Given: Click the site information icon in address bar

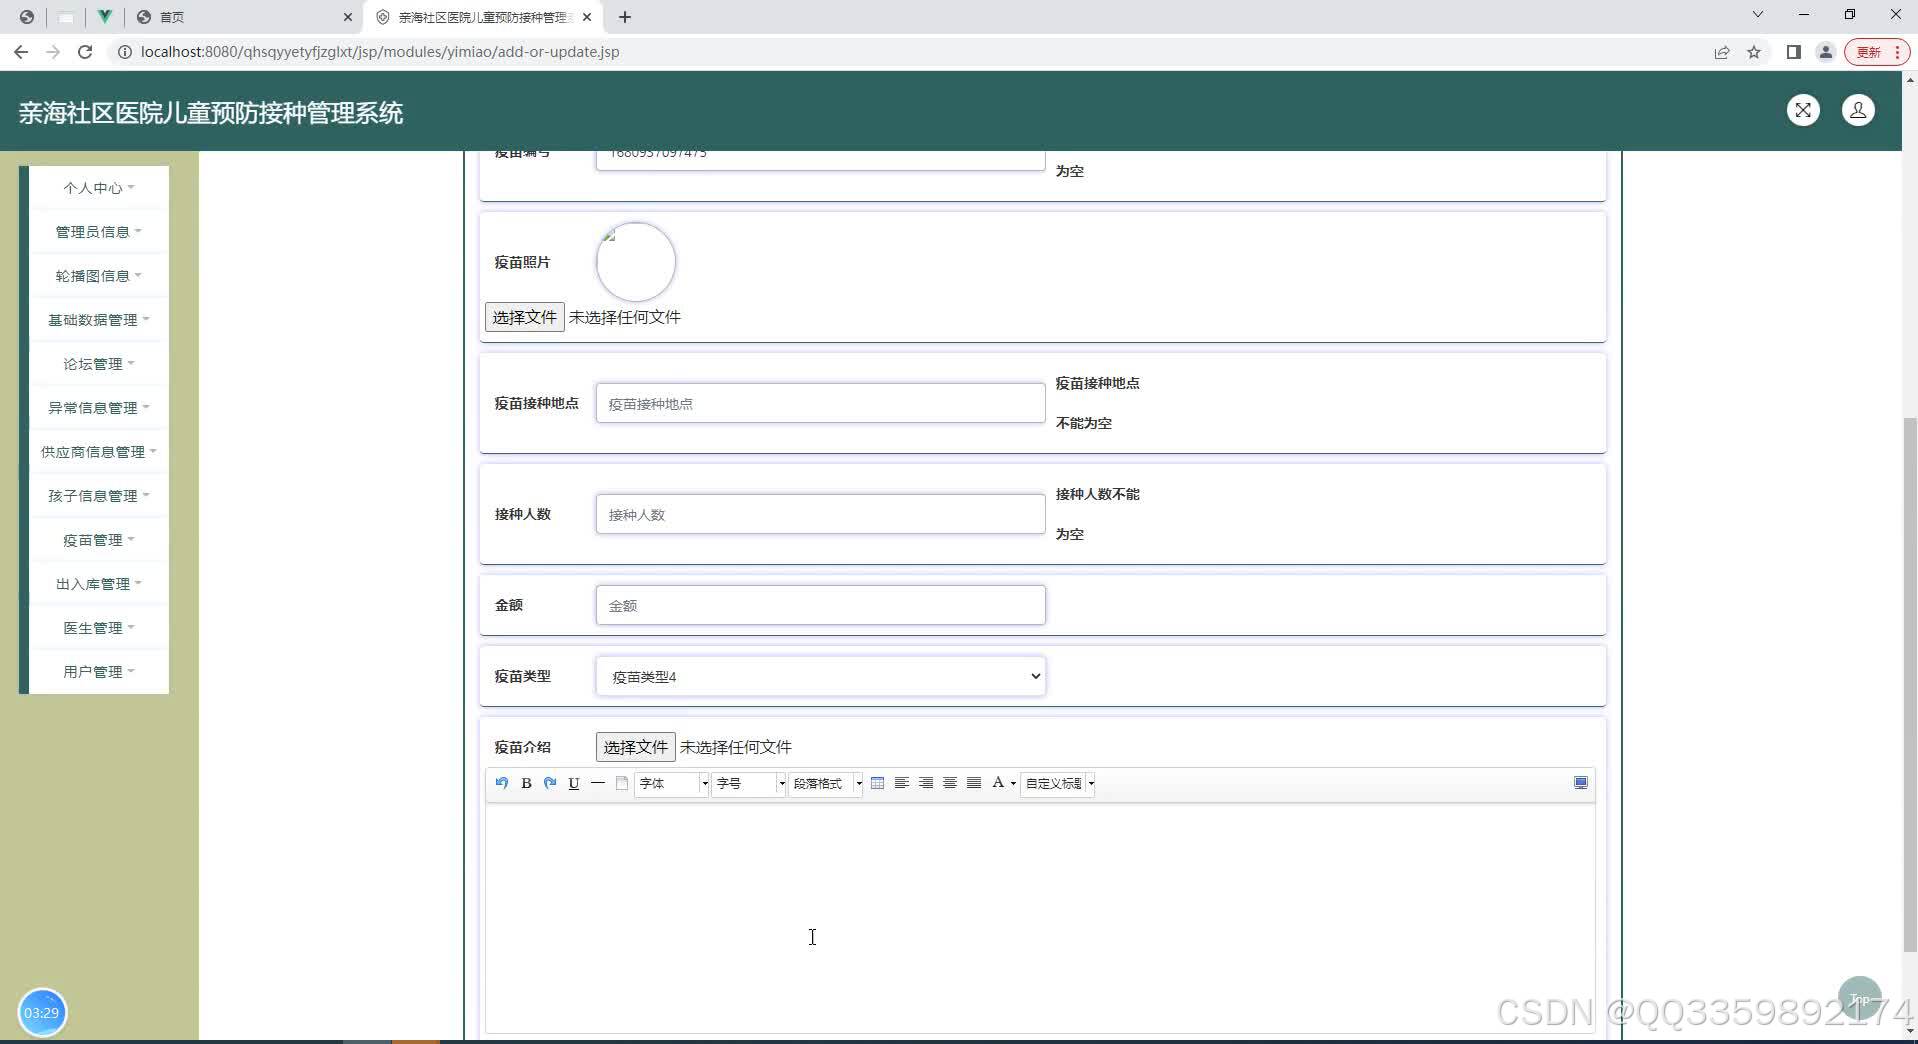Looking at the screenshot, I should pos(125,52).
